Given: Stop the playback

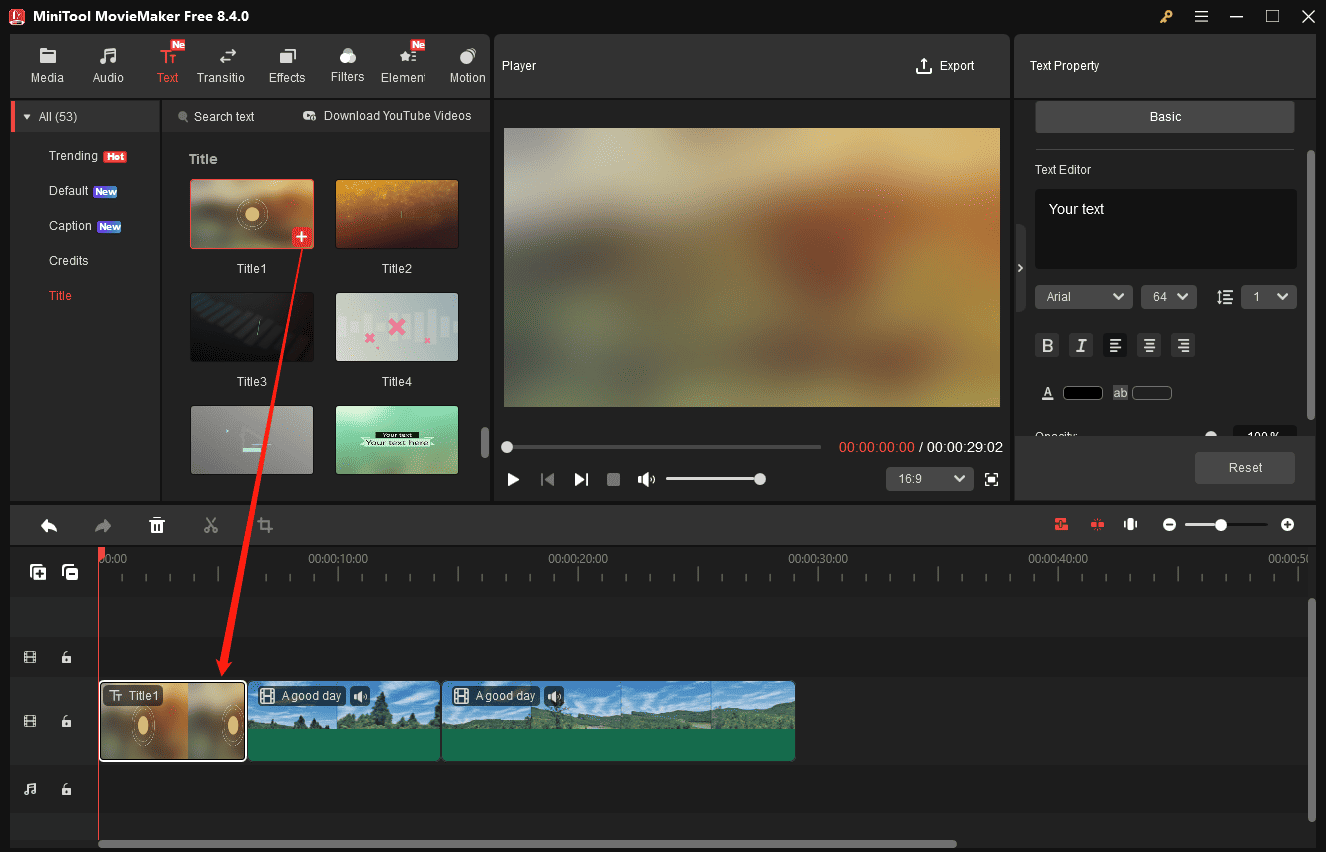Looking at the screenshot, I should point(614,480).
